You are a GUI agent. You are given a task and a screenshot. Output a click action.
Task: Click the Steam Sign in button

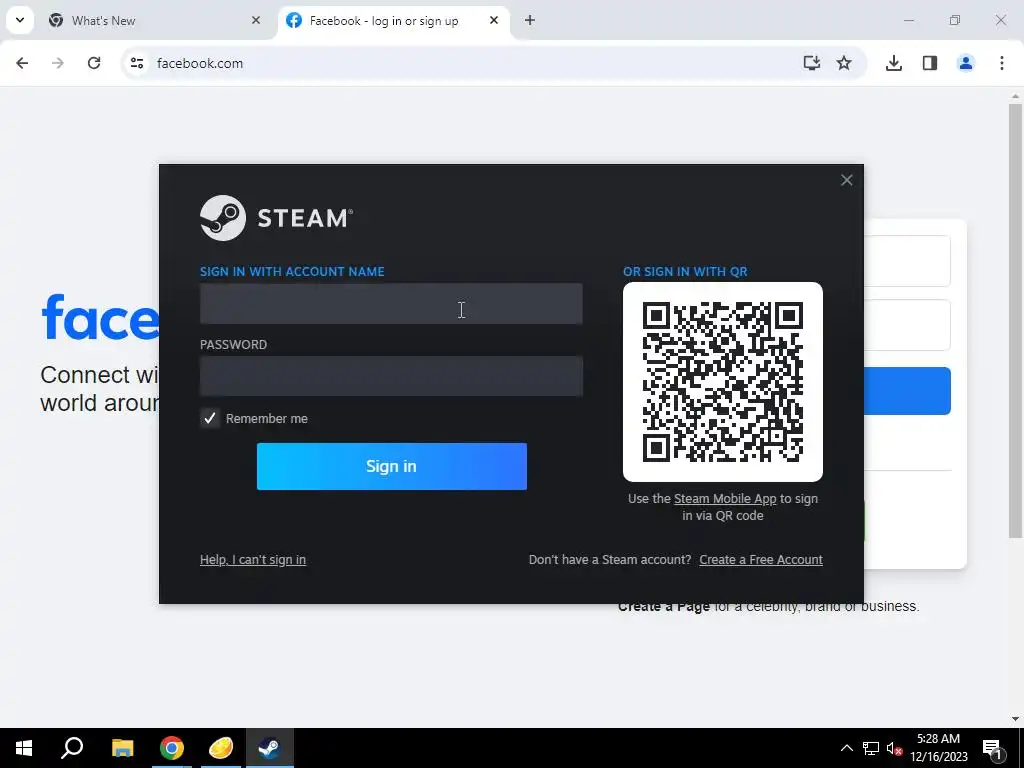(392, 466)
